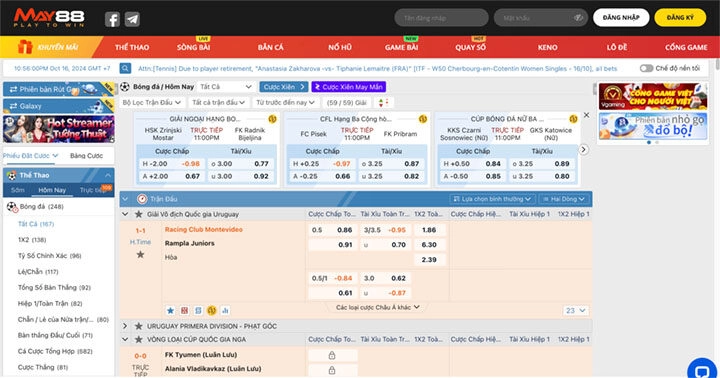720x378 pixels.
Task: Open the Facebook page icon
Action: [112, 19]
